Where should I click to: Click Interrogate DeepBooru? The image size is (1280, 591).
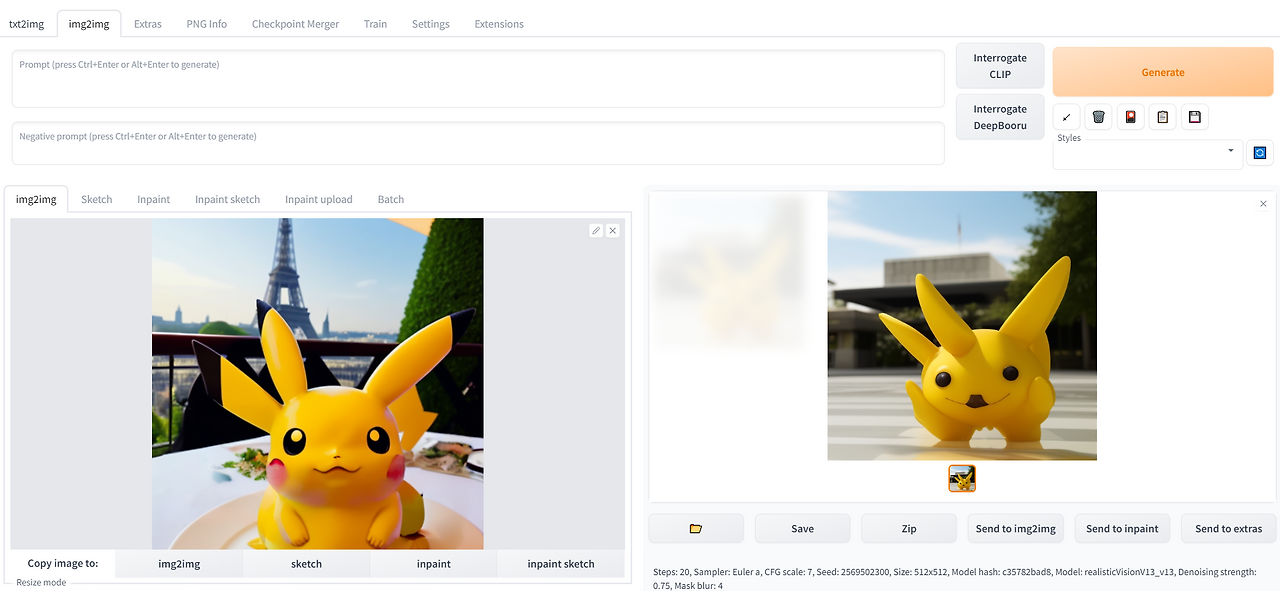[1000, 117]
